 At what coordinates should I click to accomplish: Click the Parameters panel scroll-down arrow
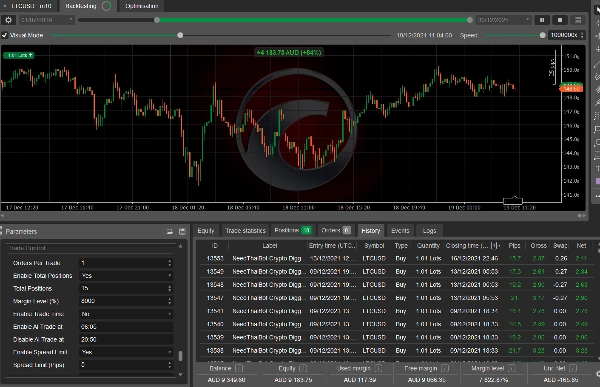(180, 375)
